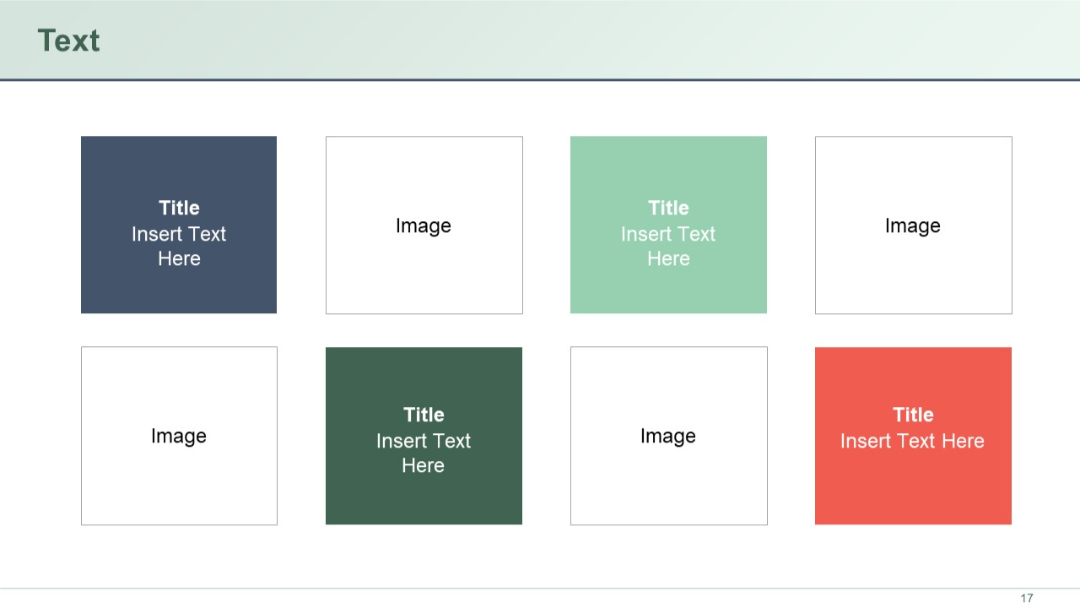The image size is (1080, 608).
Task: Select the light green Title box
Action: pyautogui.click(x=668, y=224)
